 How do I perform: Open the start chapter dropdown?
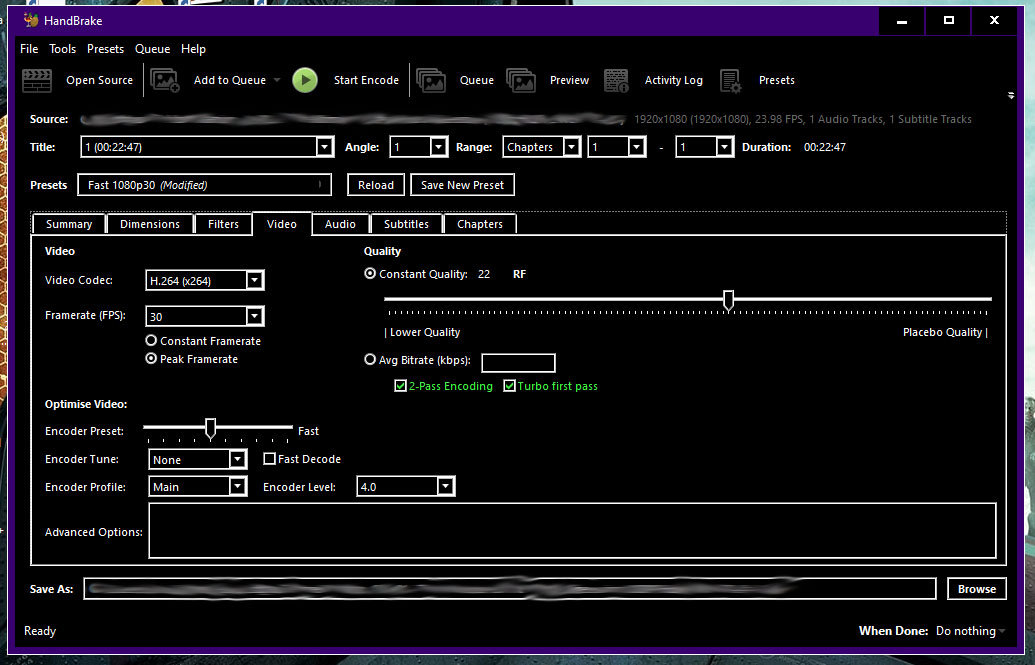[636, 147]
